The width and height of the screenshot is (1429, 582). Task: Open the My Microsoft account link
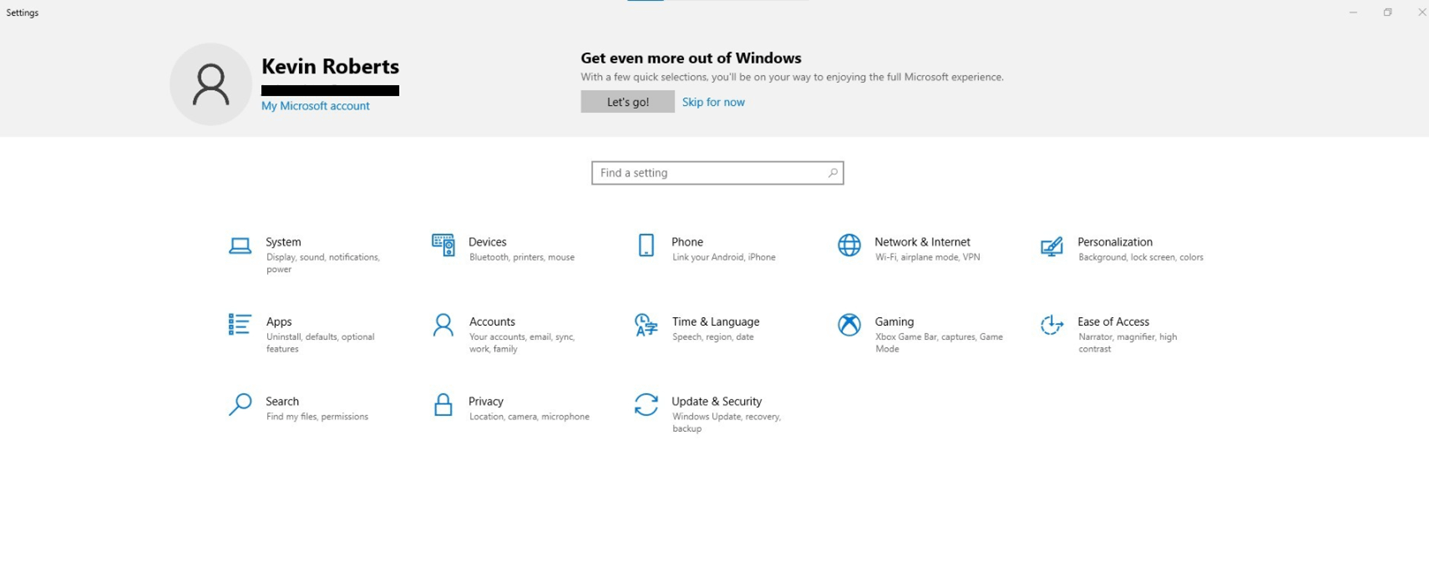coord(315,106)
